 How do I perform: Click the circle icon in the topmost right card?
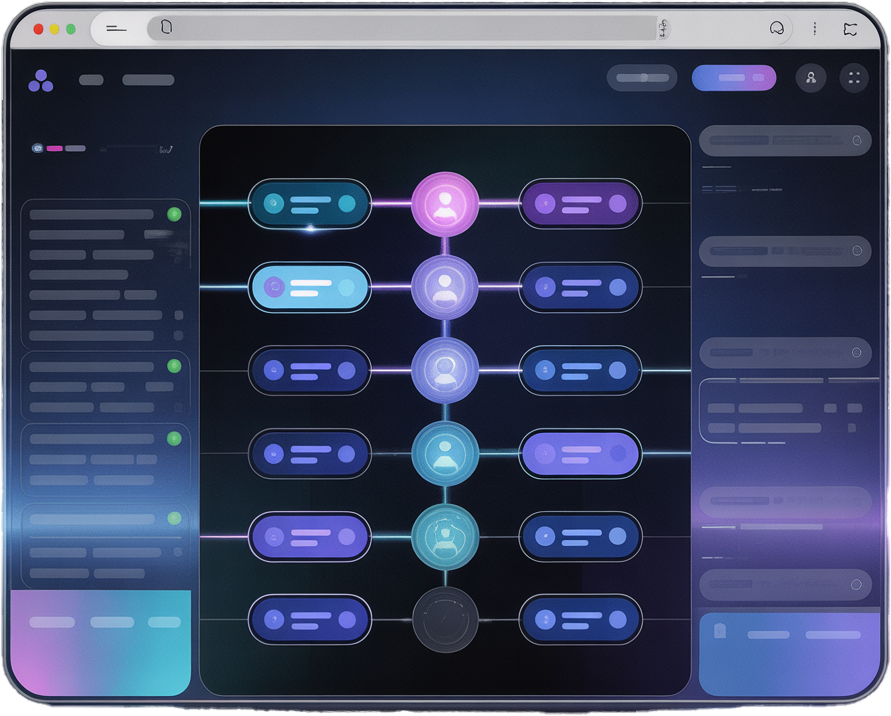tap(855, 140)
